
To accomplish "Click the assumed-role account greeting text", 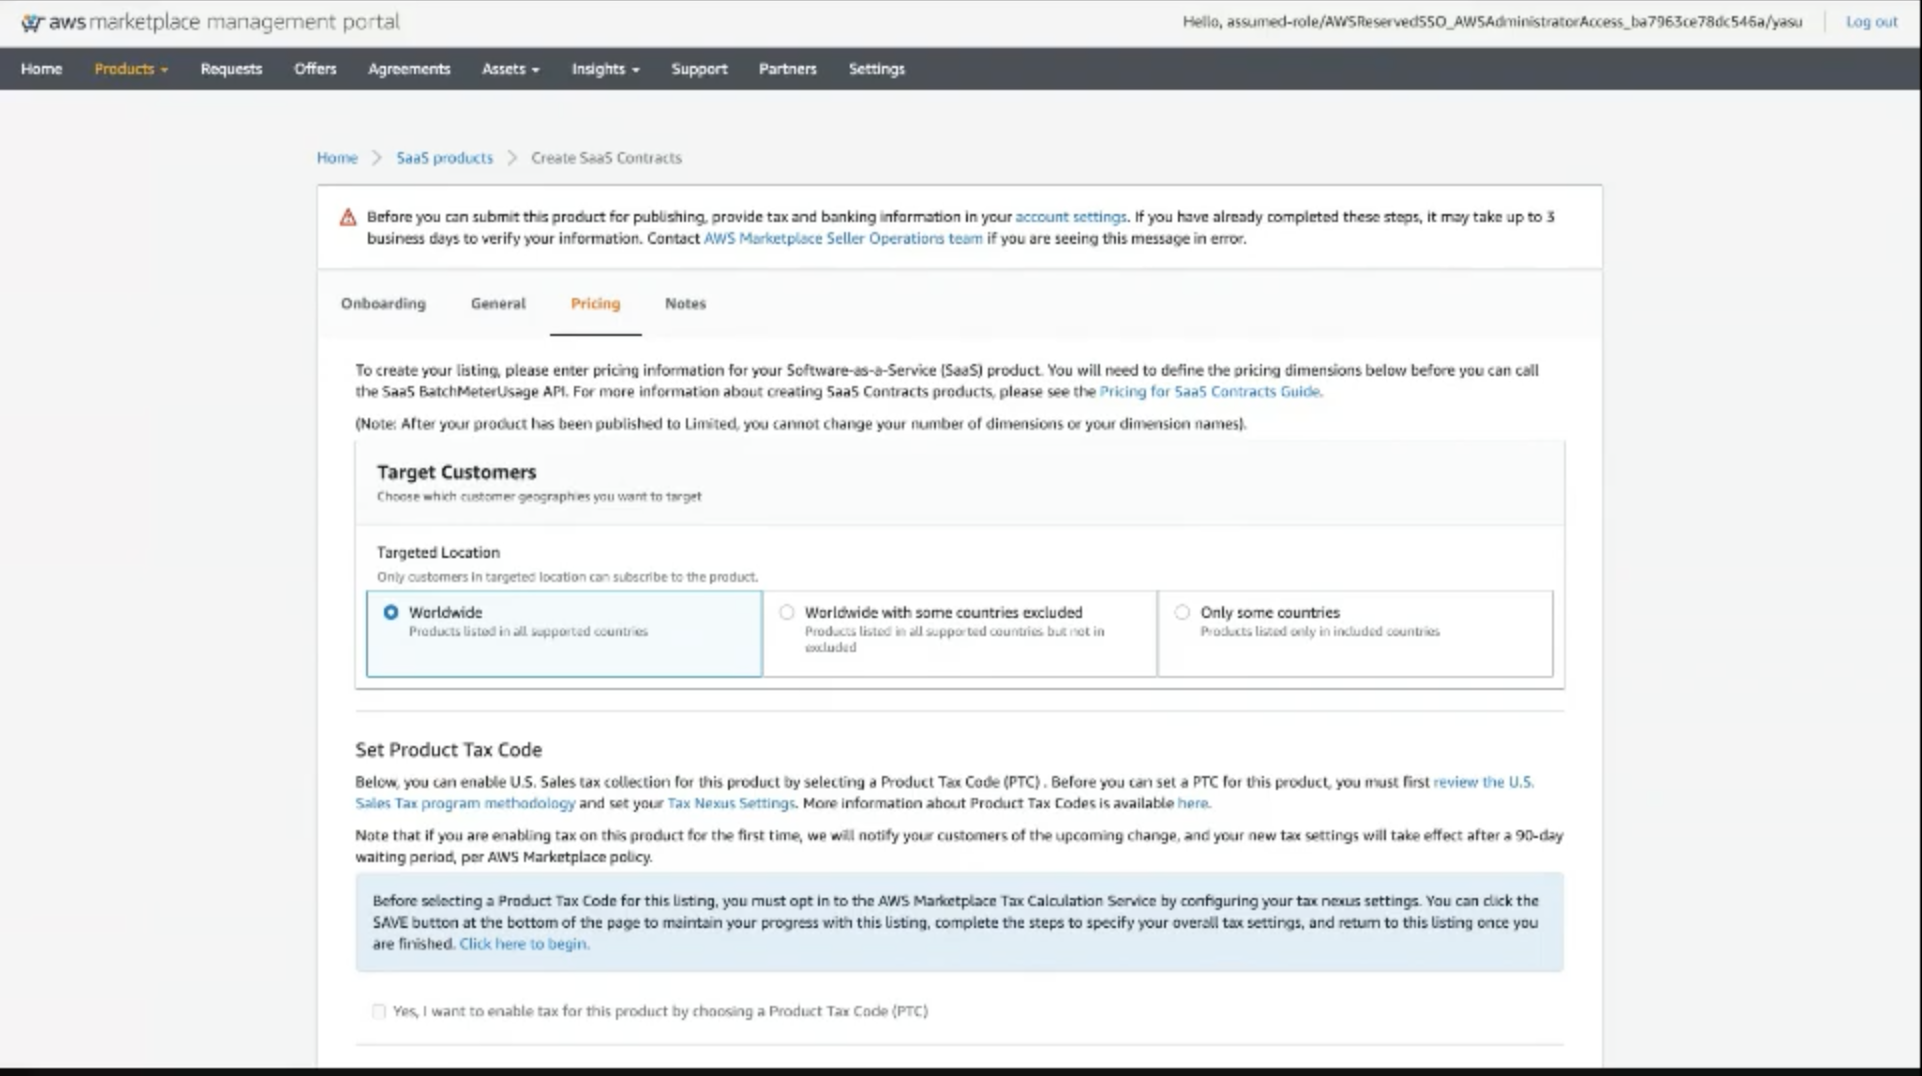I will [x=1492, y=22].
